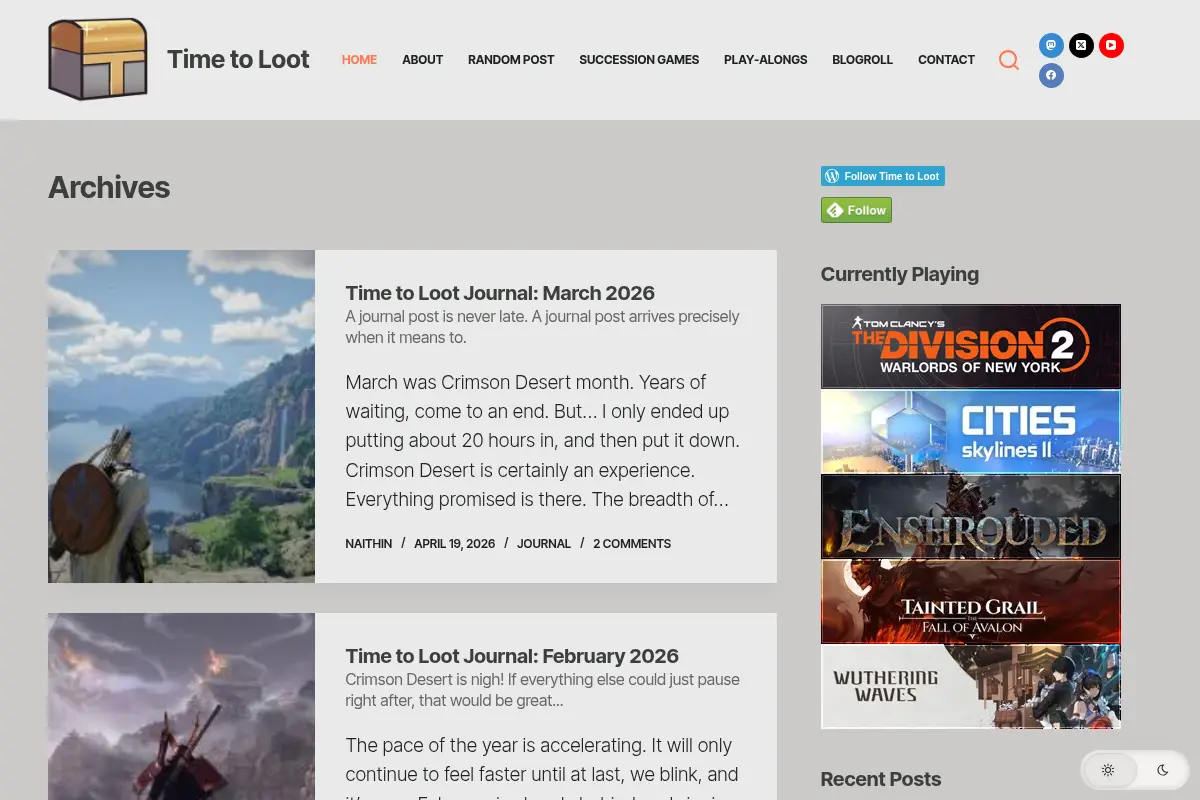Click the treasure chest site logo
Screen dimensions: 1200x800
98,59
